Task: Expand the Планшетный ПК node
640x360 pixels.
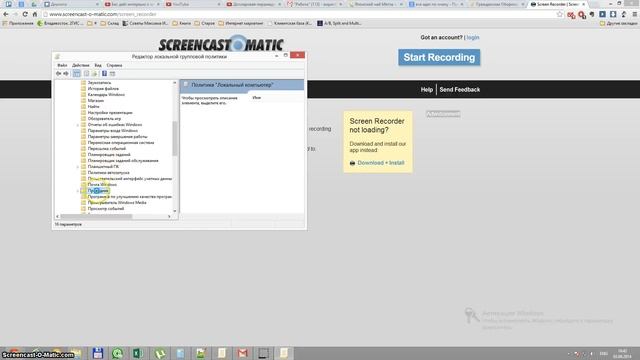Action: (x=78, y=167)
